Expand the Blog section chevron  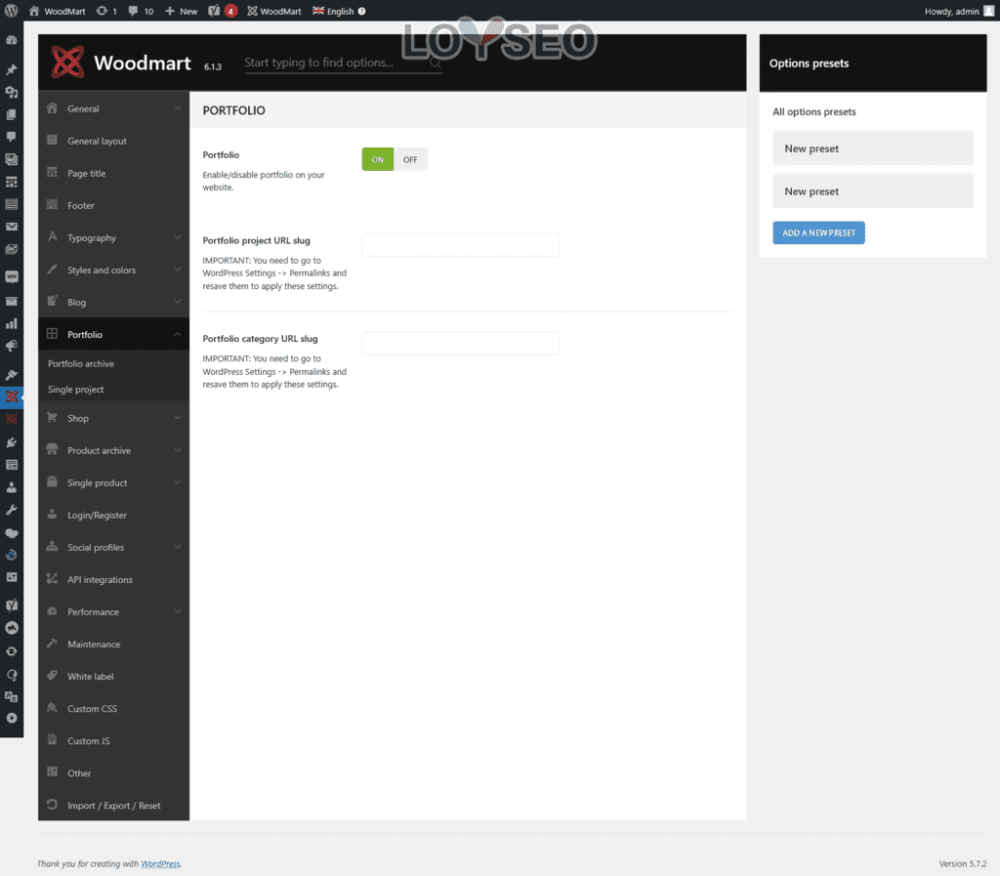pyautogui.click(x=177, y=302)
